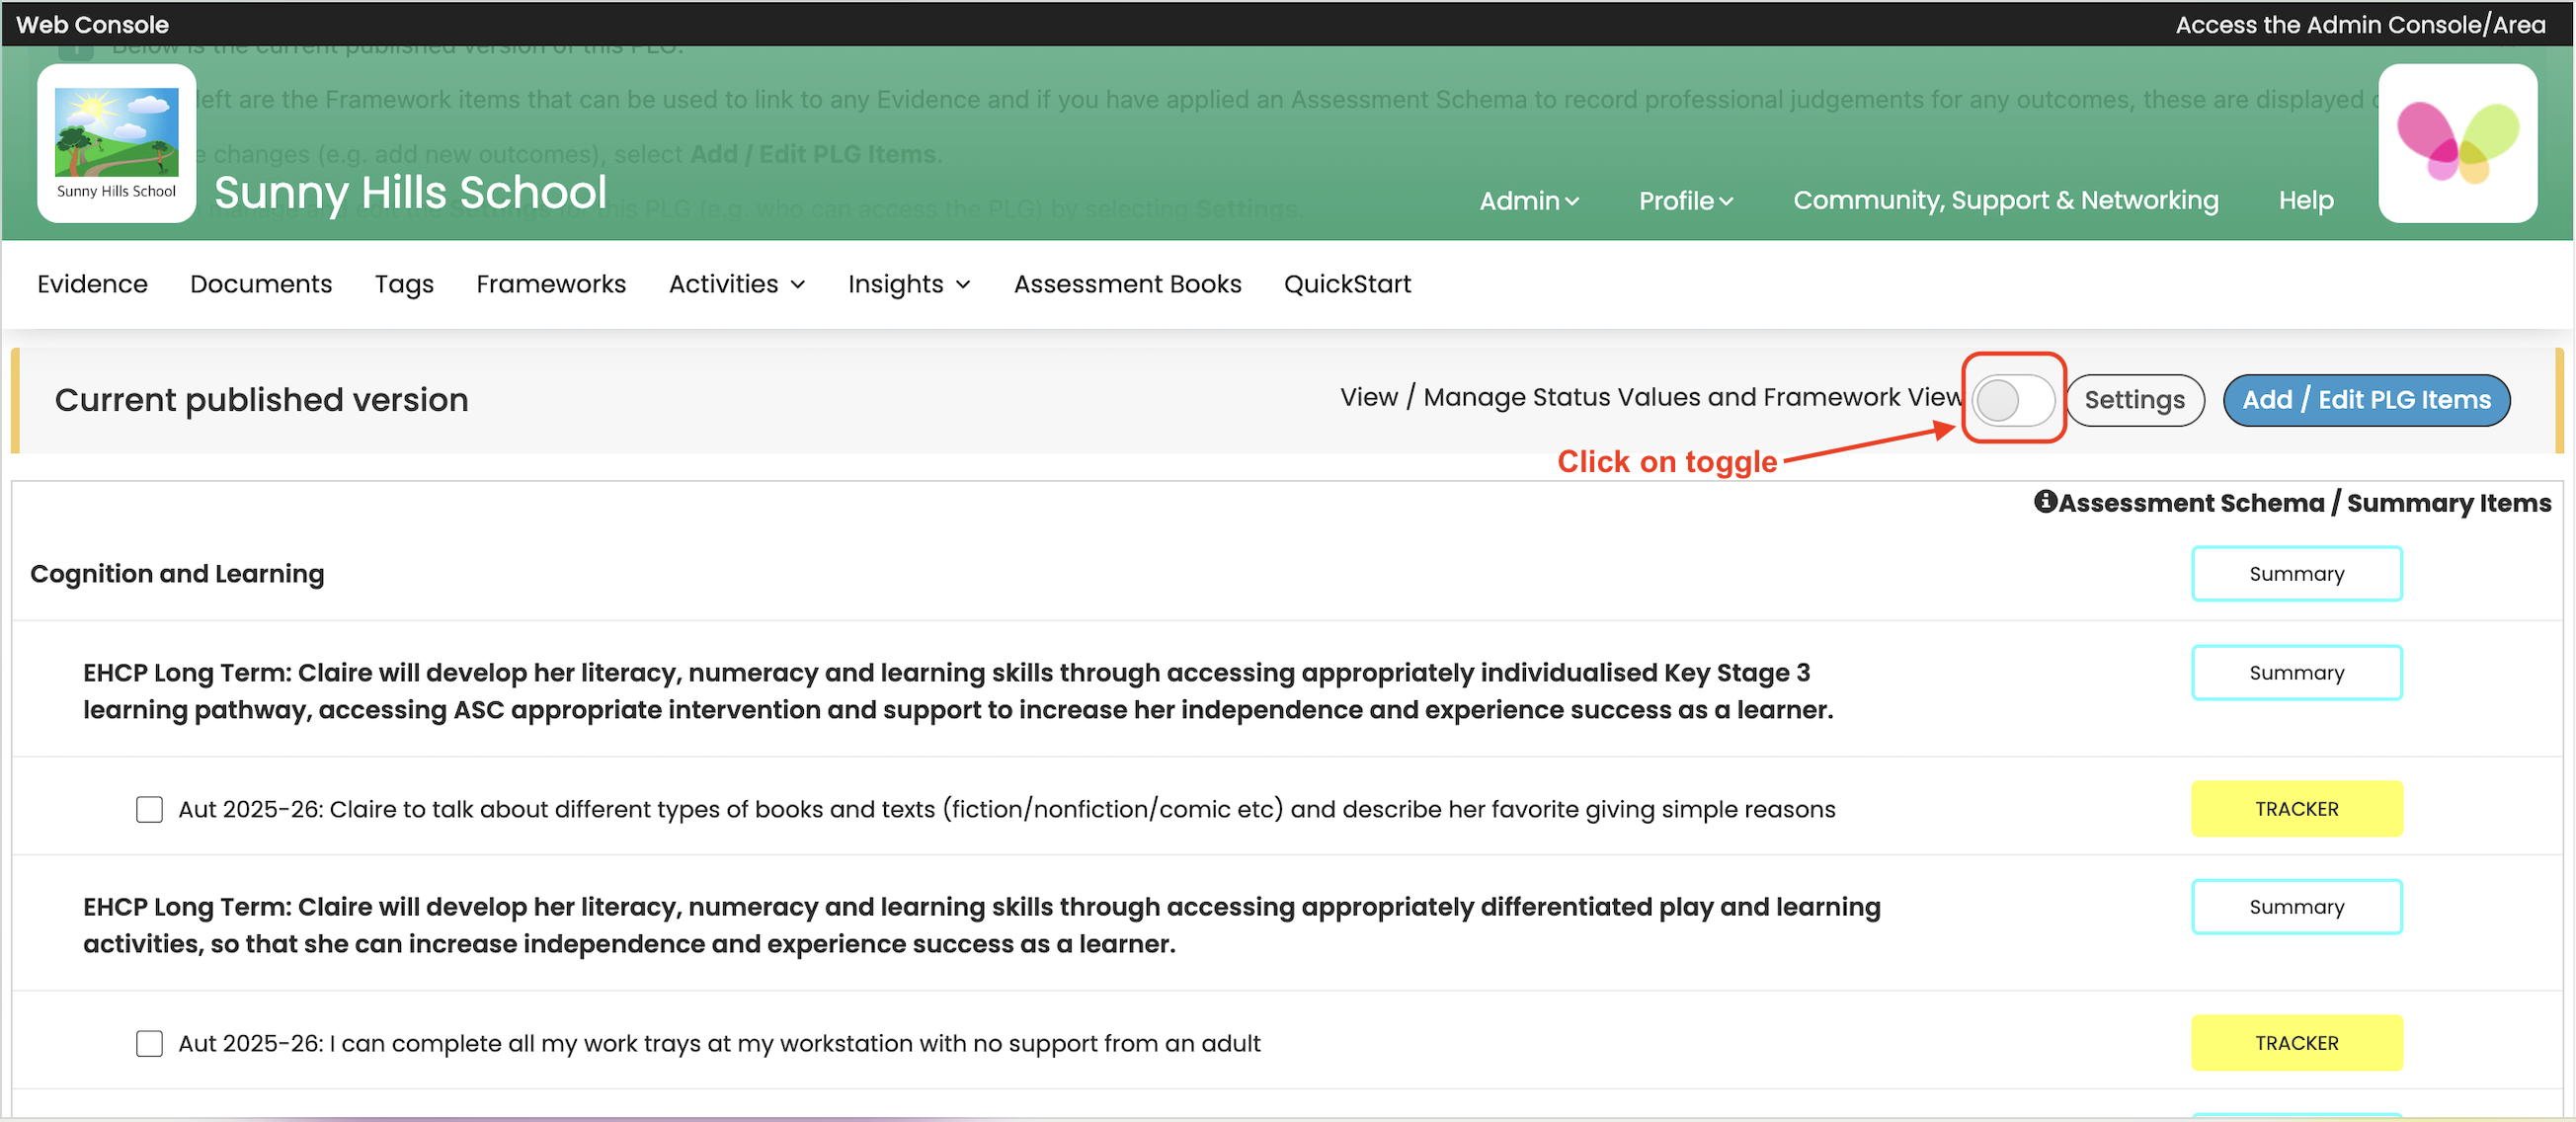Viewport: 2576px width, 1122px height.
Task: Open the Frameworks menu item
Action: pos(550,284)
